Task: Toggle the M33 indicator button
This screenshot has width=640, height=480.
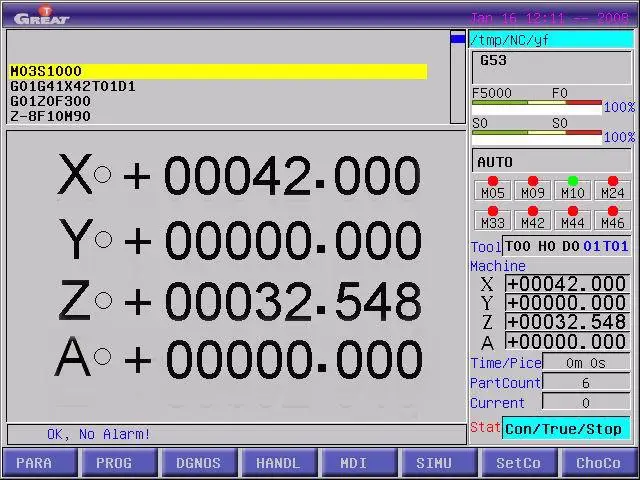Action: [x=493, y=219]
